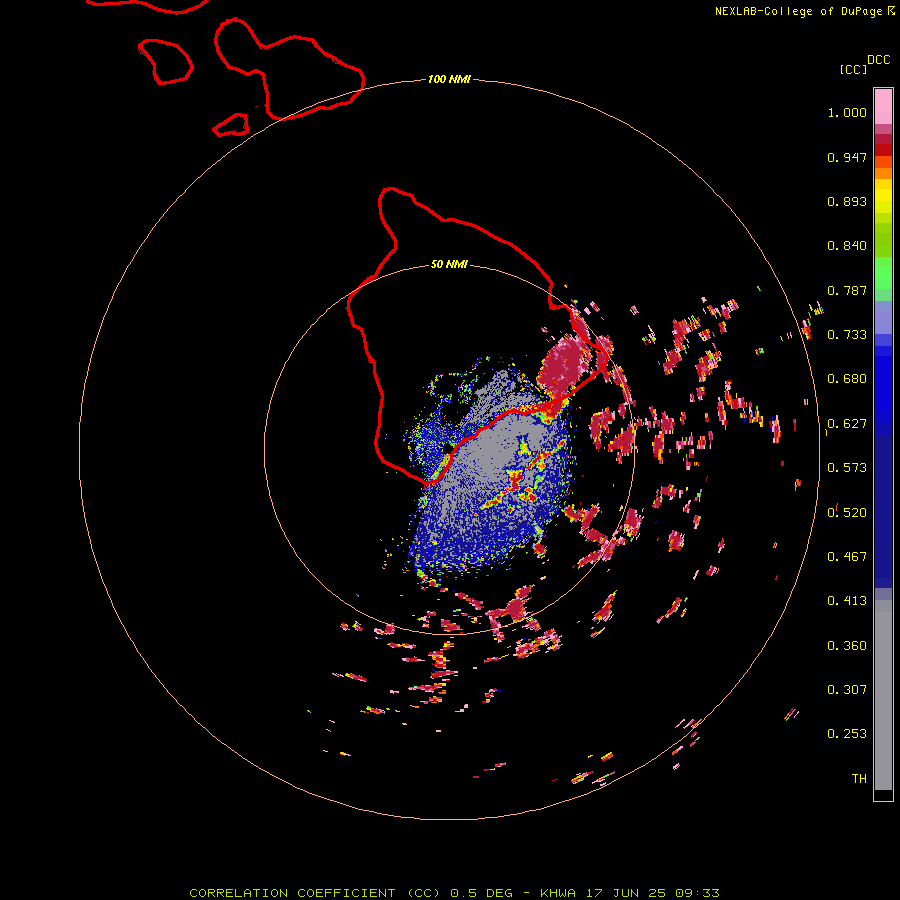
Task: Click the 100 NMI range ring label
Action: (x=449, y=79)
